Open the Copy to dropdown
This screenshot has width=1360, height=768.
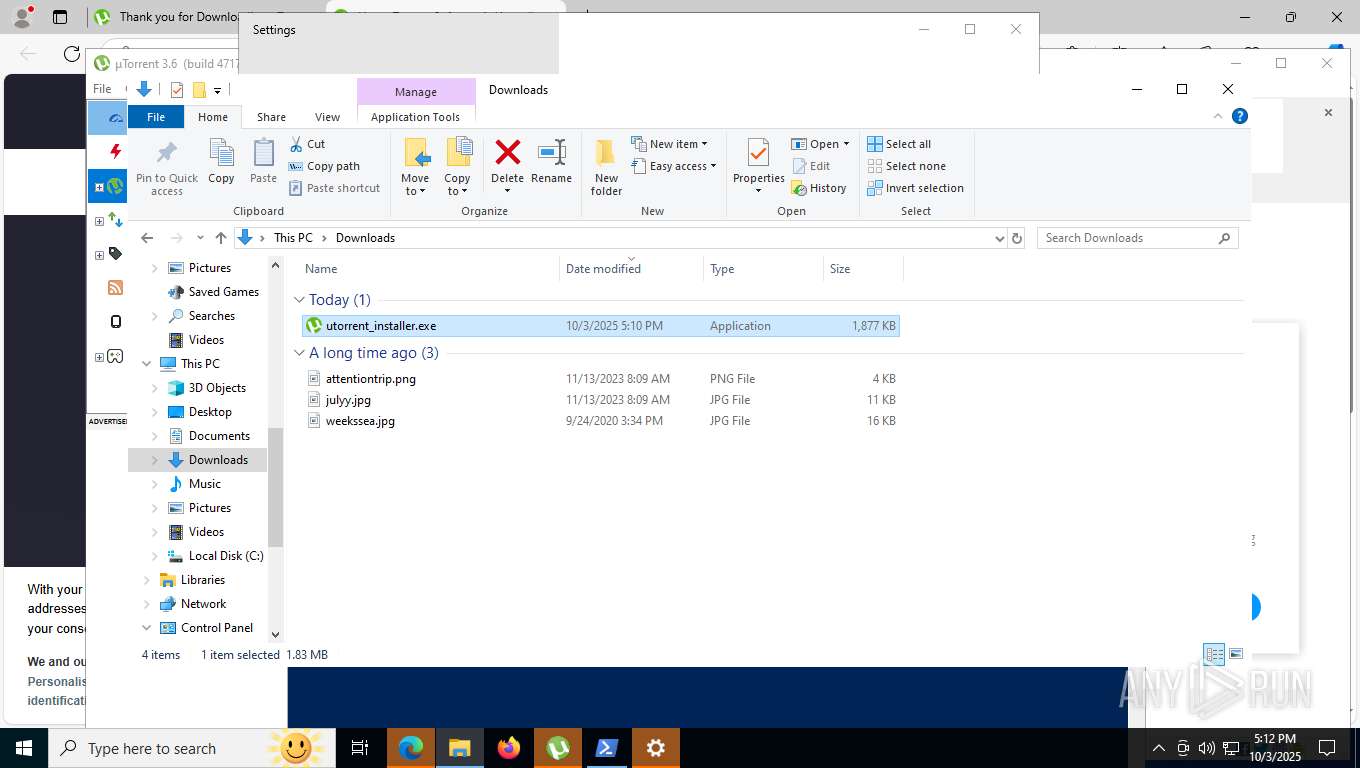coord(457,167)
